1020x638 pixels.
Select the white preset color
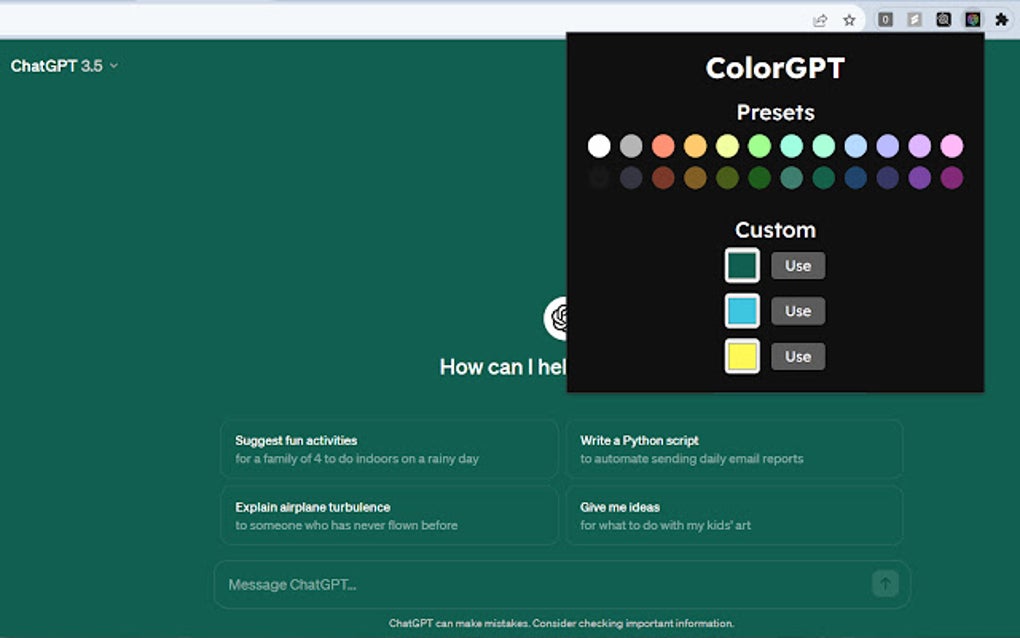pyautogui.click(x=599, y=146)
